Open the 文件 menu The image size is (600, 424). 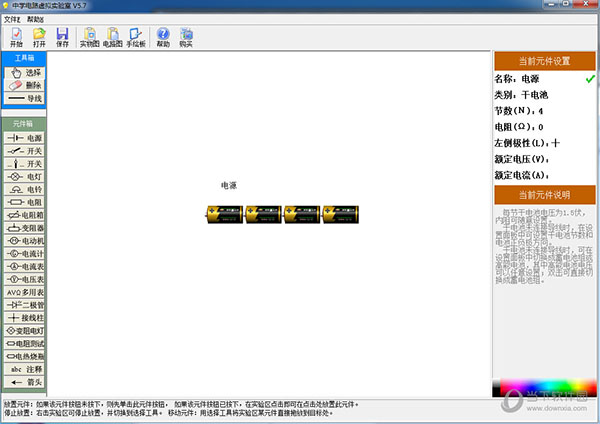pyautogui.click(x=12, y=19)
